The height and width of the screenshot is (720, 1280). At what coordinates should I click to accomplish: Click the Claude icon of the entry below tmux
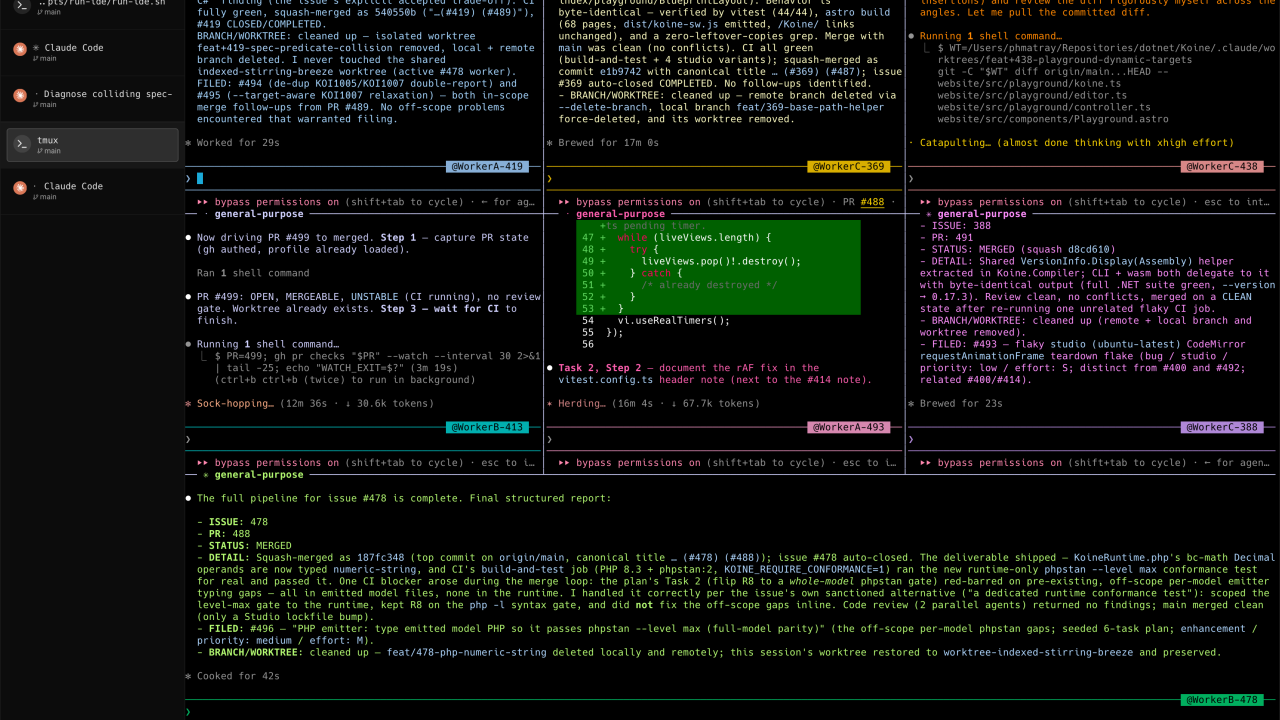20,188
